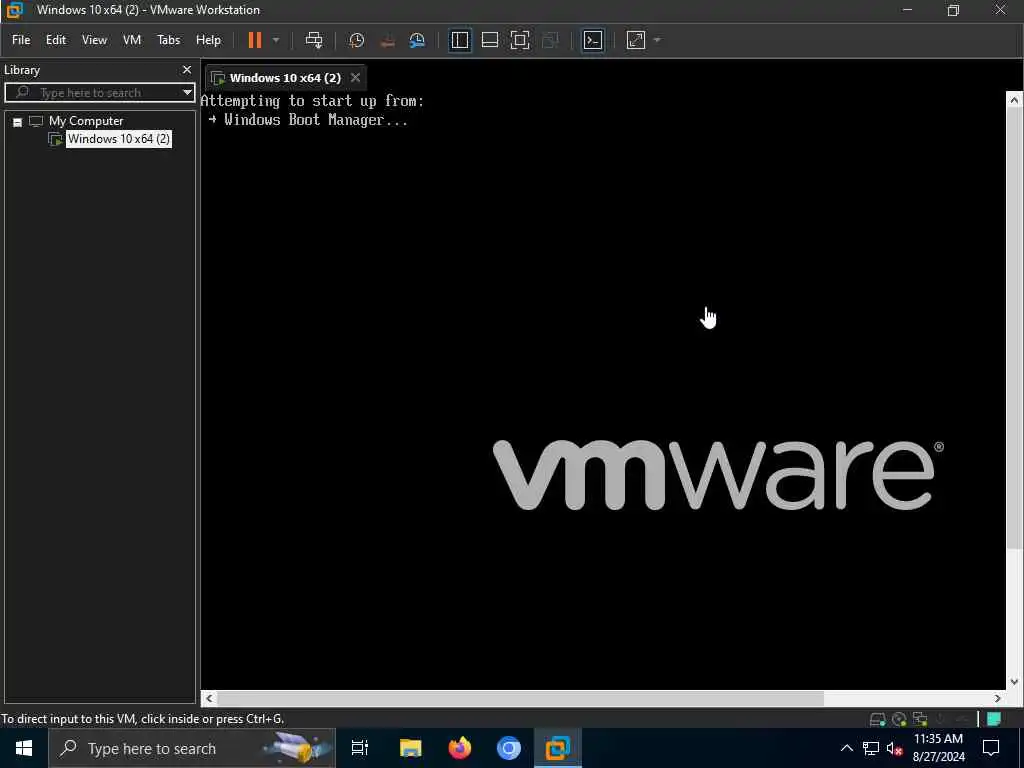Open the Help menu
The image size is (1024, 768).
click(208, 40)
